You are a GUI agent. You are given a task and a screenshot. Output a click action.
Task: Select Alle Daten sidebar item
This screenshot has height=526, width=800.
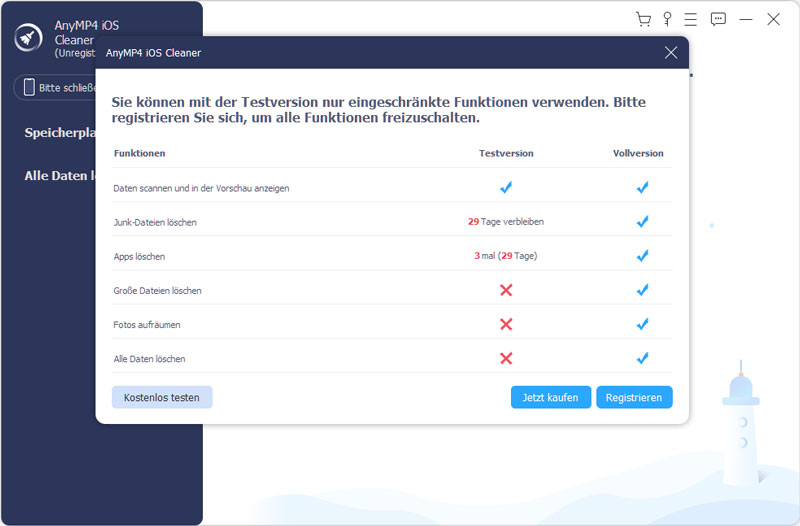[60, 176]
